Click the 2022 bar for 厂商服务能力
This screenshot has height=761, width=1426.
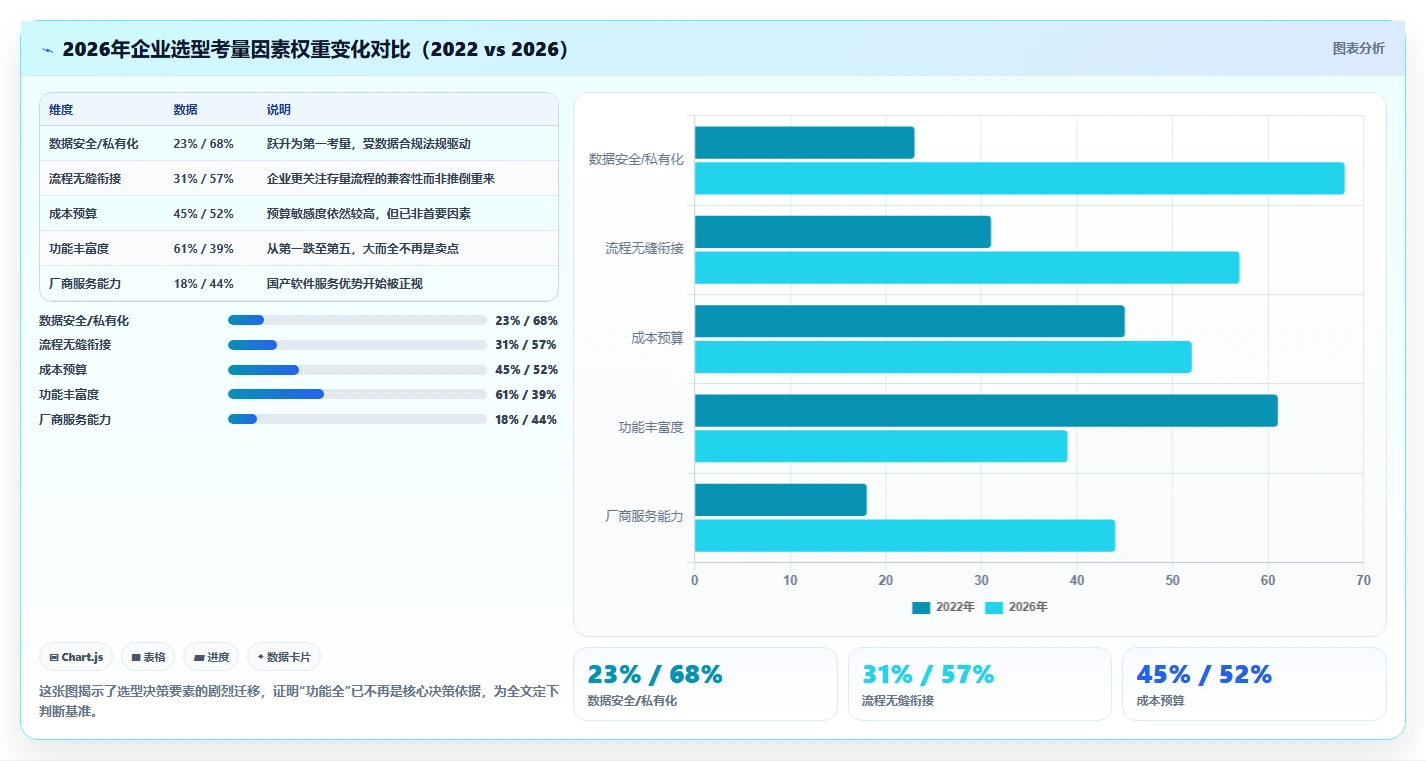coord(781,500)
